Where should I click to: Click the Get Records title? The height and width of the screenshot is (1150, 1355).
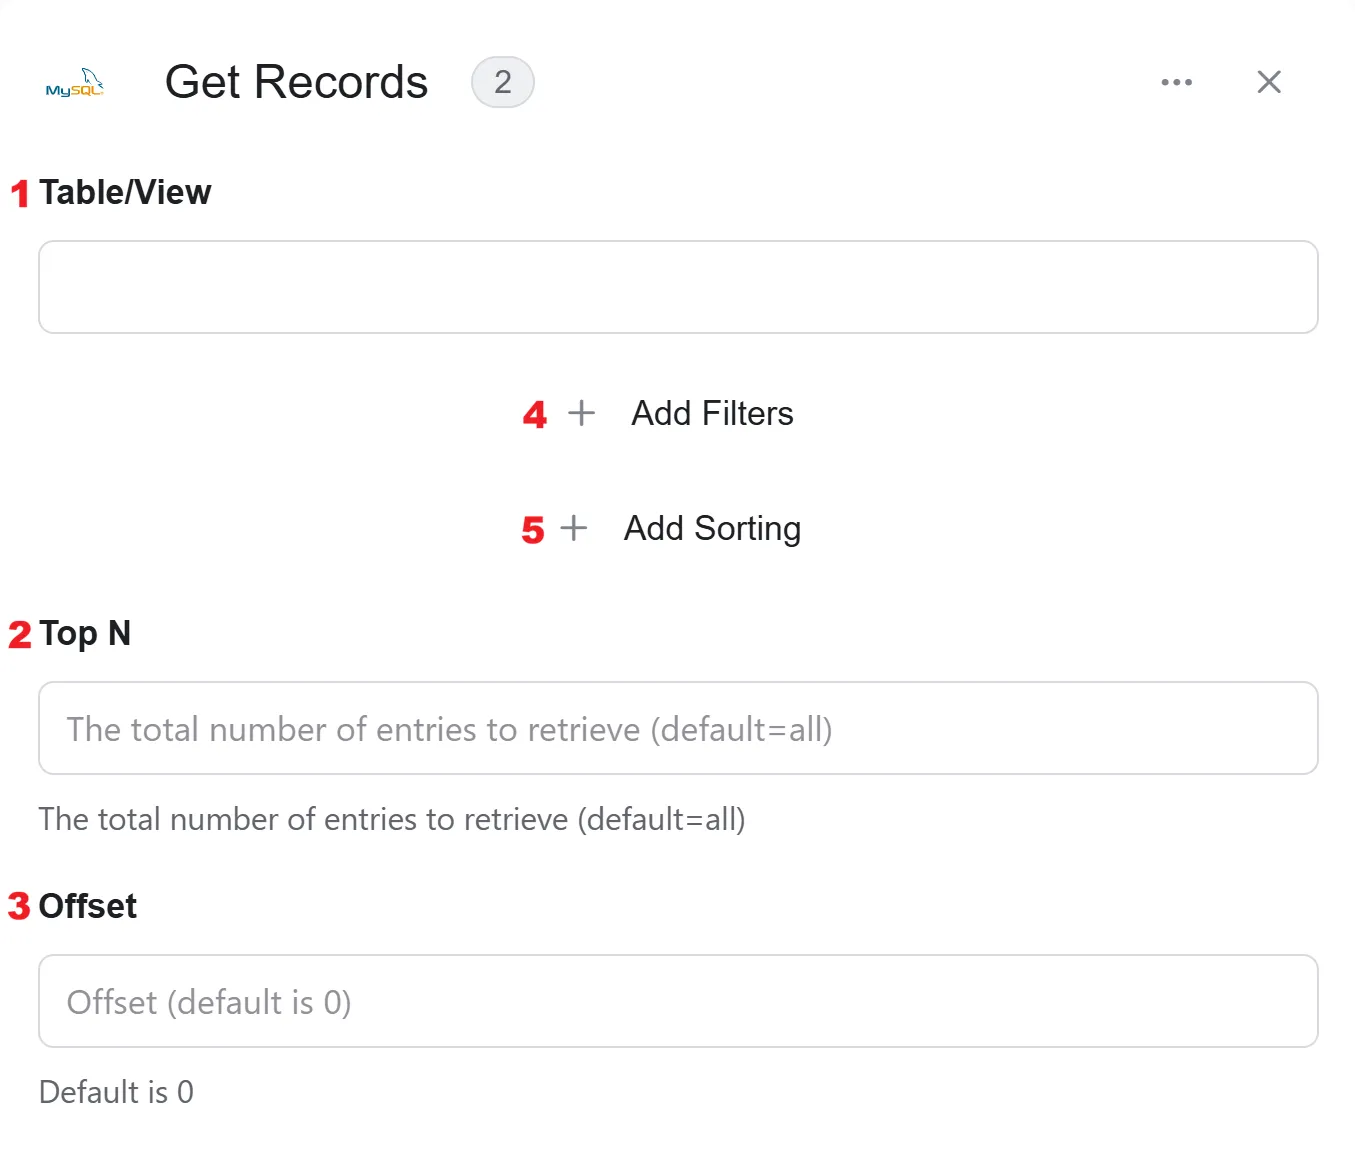(296, 82)
